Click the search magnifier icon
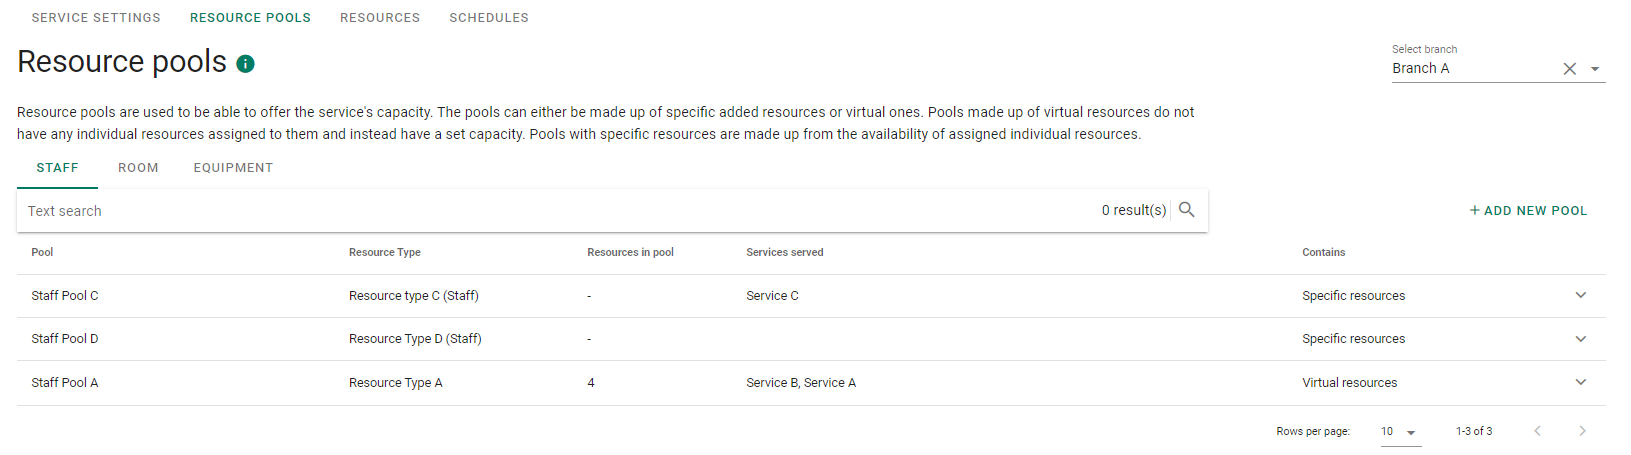Viewport: 1631px width, 455px height. (1187, 210)
